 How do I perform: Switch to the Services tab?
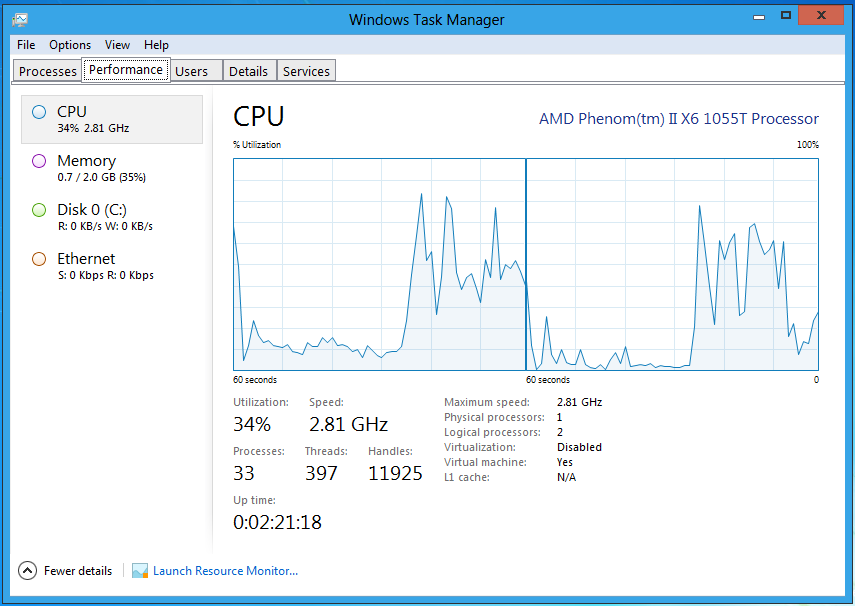point(306,71)
